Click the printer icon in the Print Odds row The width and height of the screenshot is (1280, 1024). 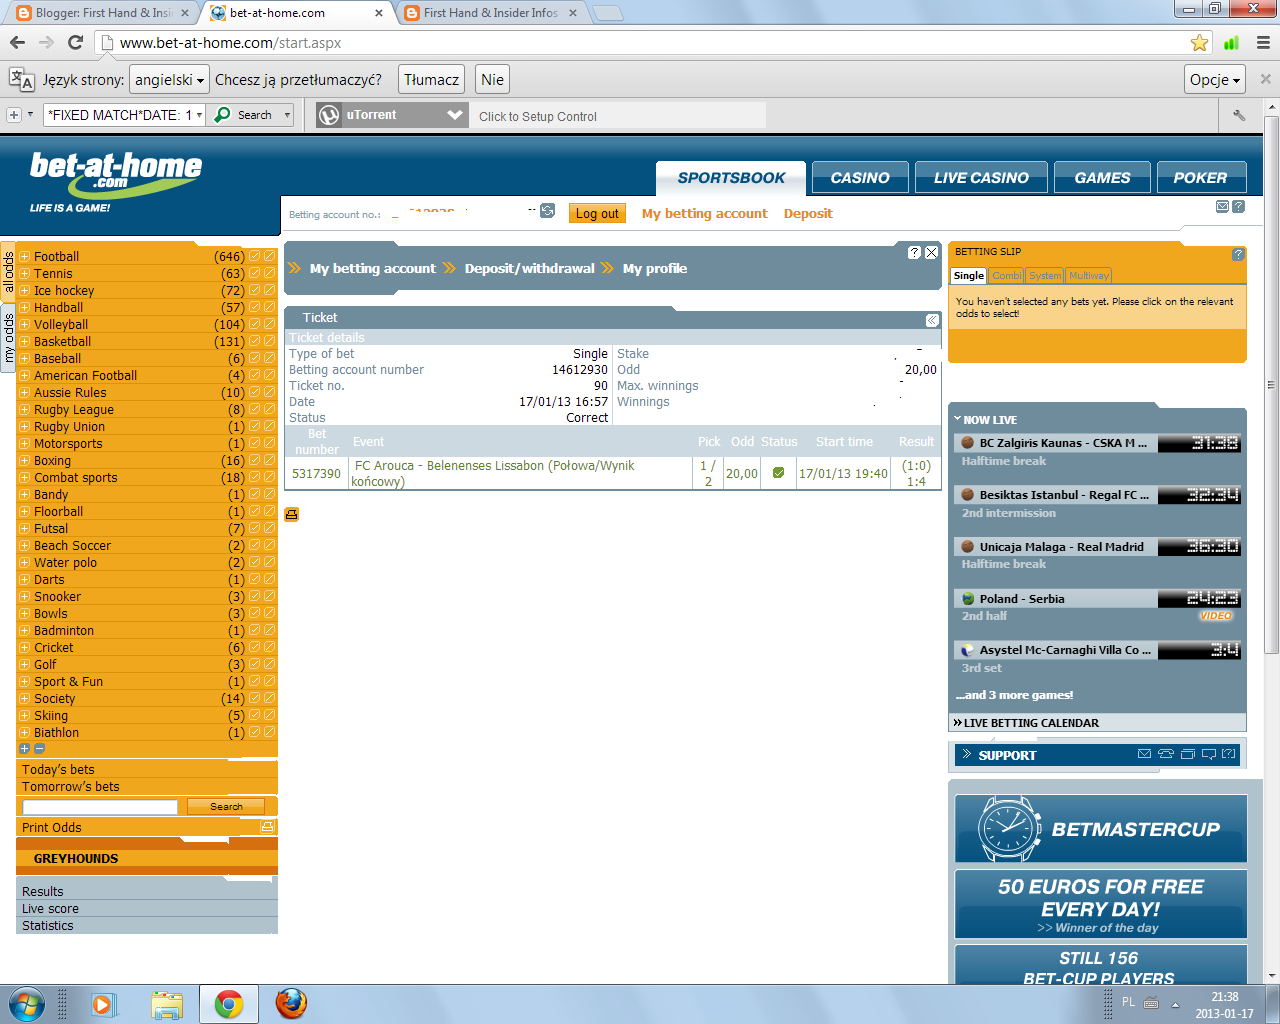click(267, 827)
